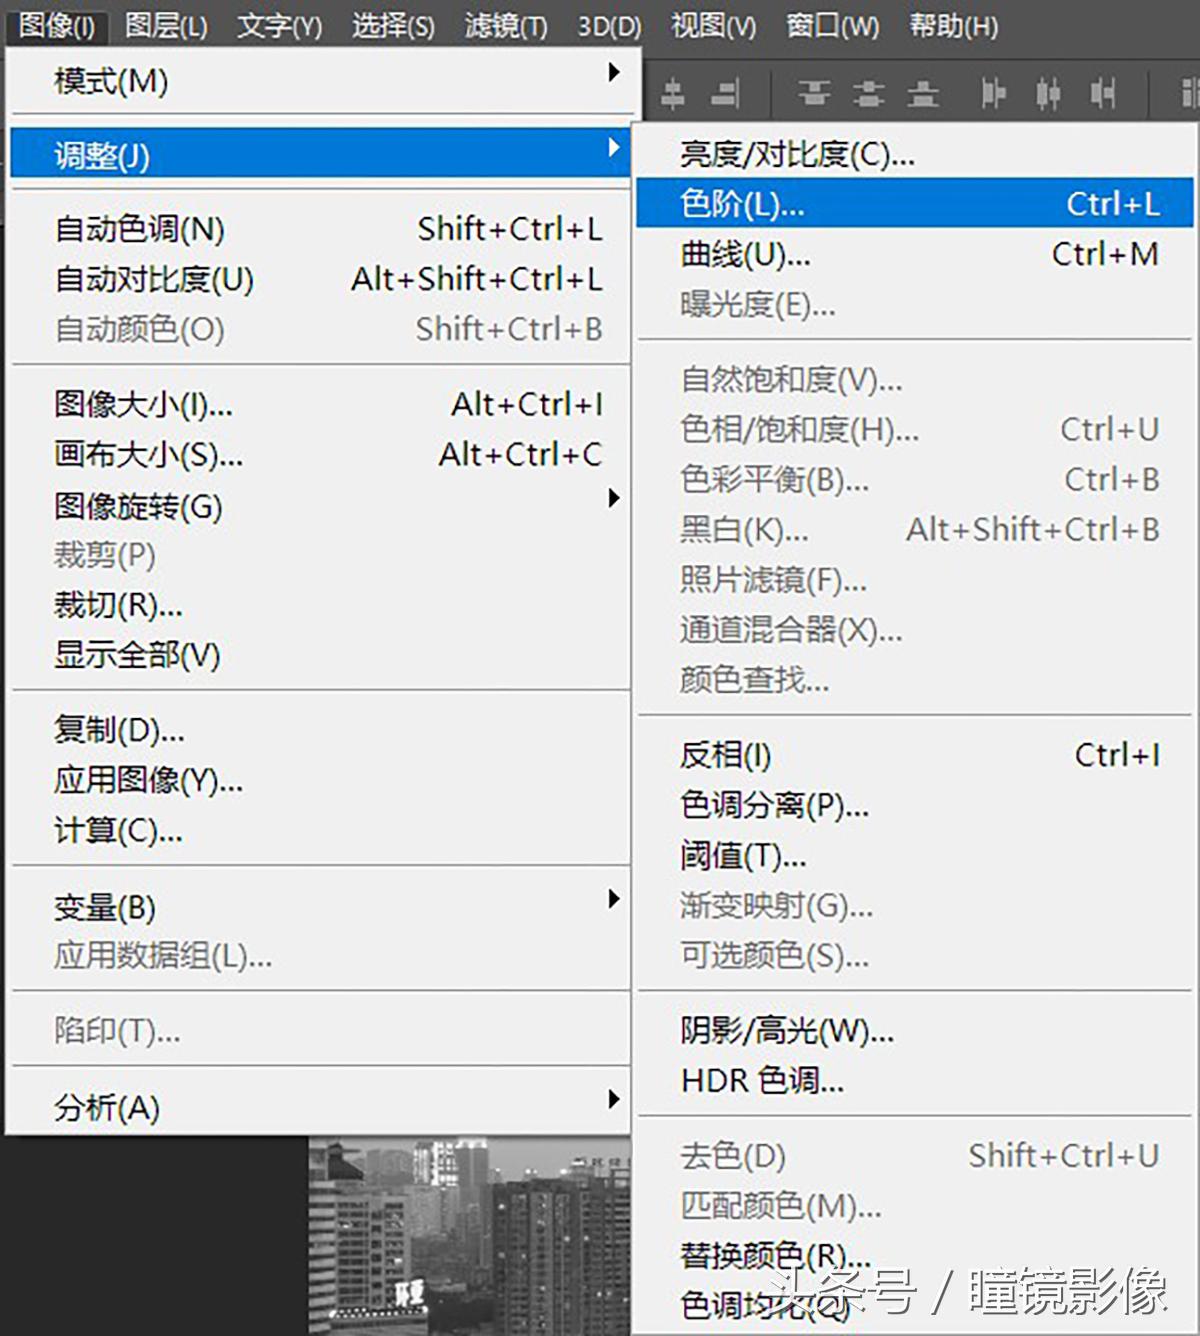1200x1336 pixels.
Task: Click the distribute bottom edges icon
Action: [x=922, y=95]
